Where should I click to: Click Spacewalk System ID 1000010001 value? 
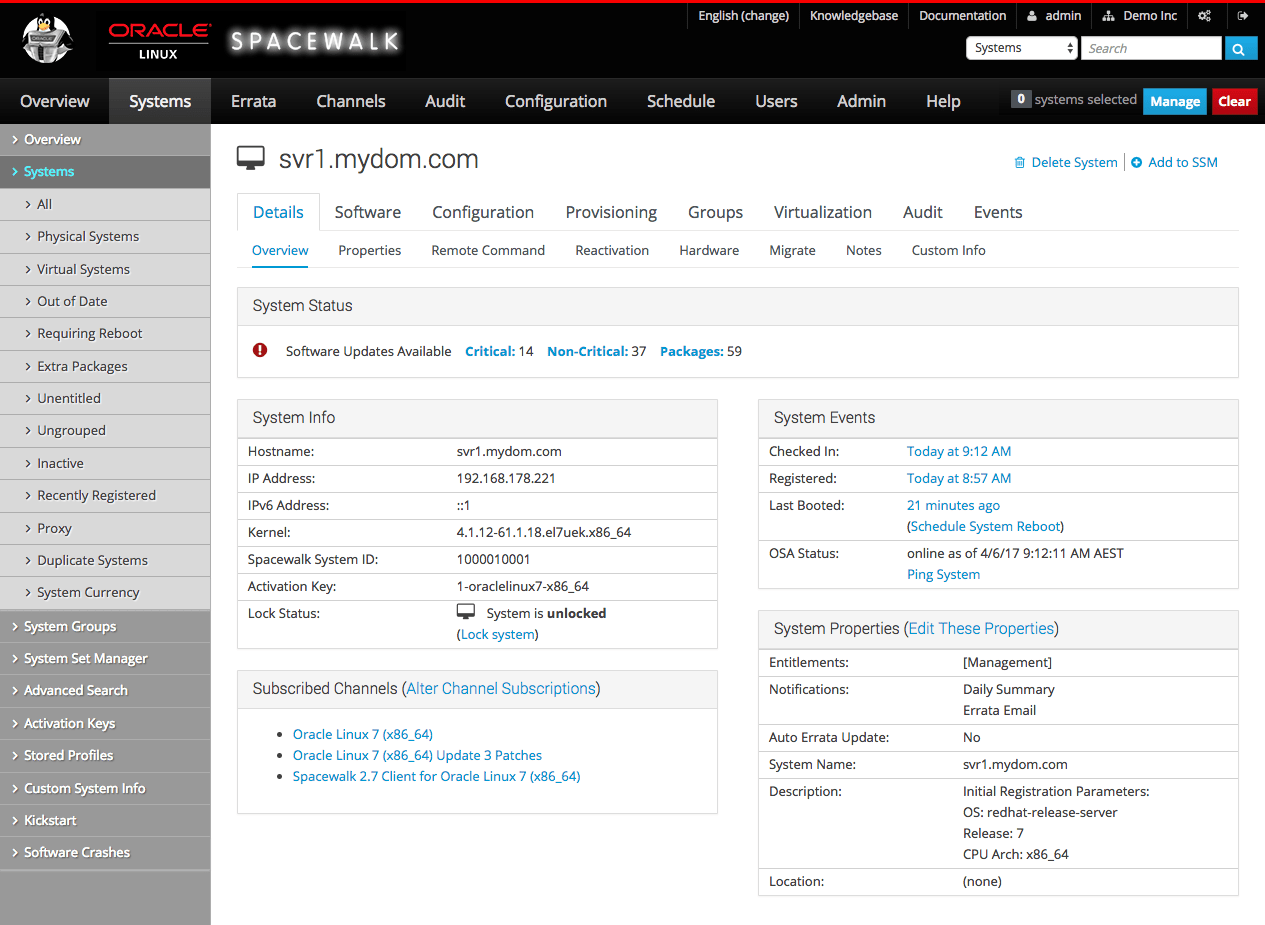(x=493, y=559)
